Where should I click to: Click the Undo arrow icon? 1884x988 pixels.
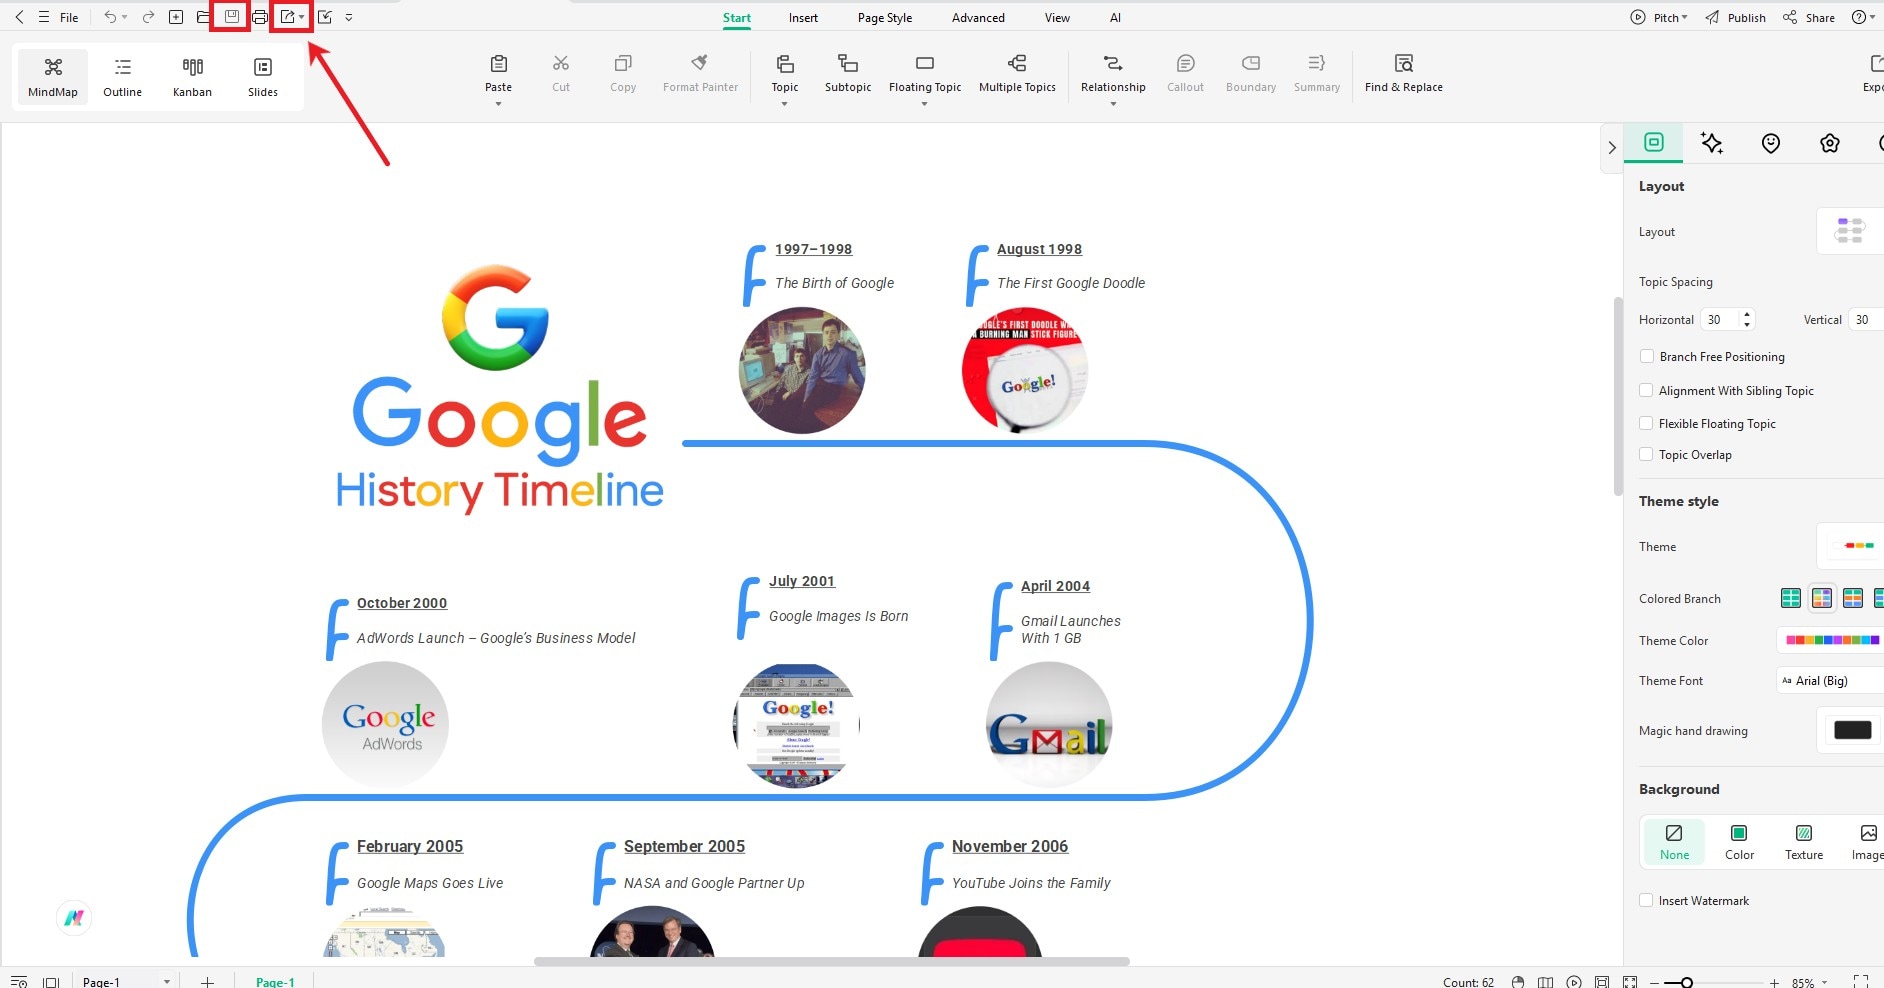[110, 17]
